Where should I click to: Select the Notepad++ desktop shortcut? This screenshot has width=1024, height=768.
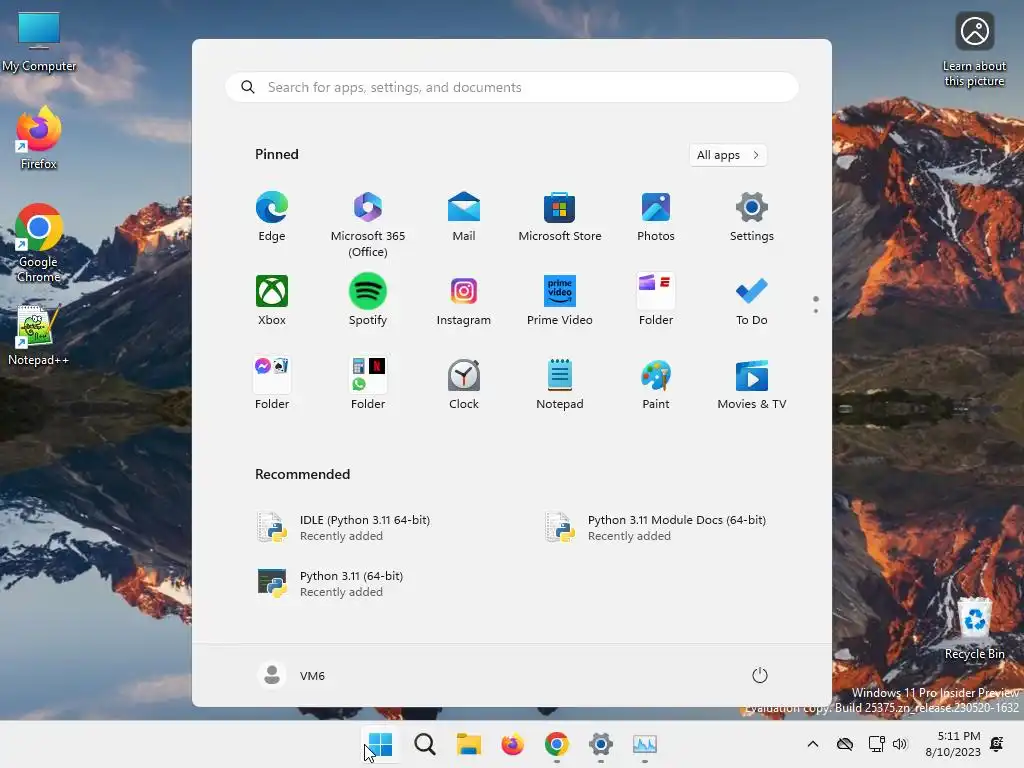point(38,336)
